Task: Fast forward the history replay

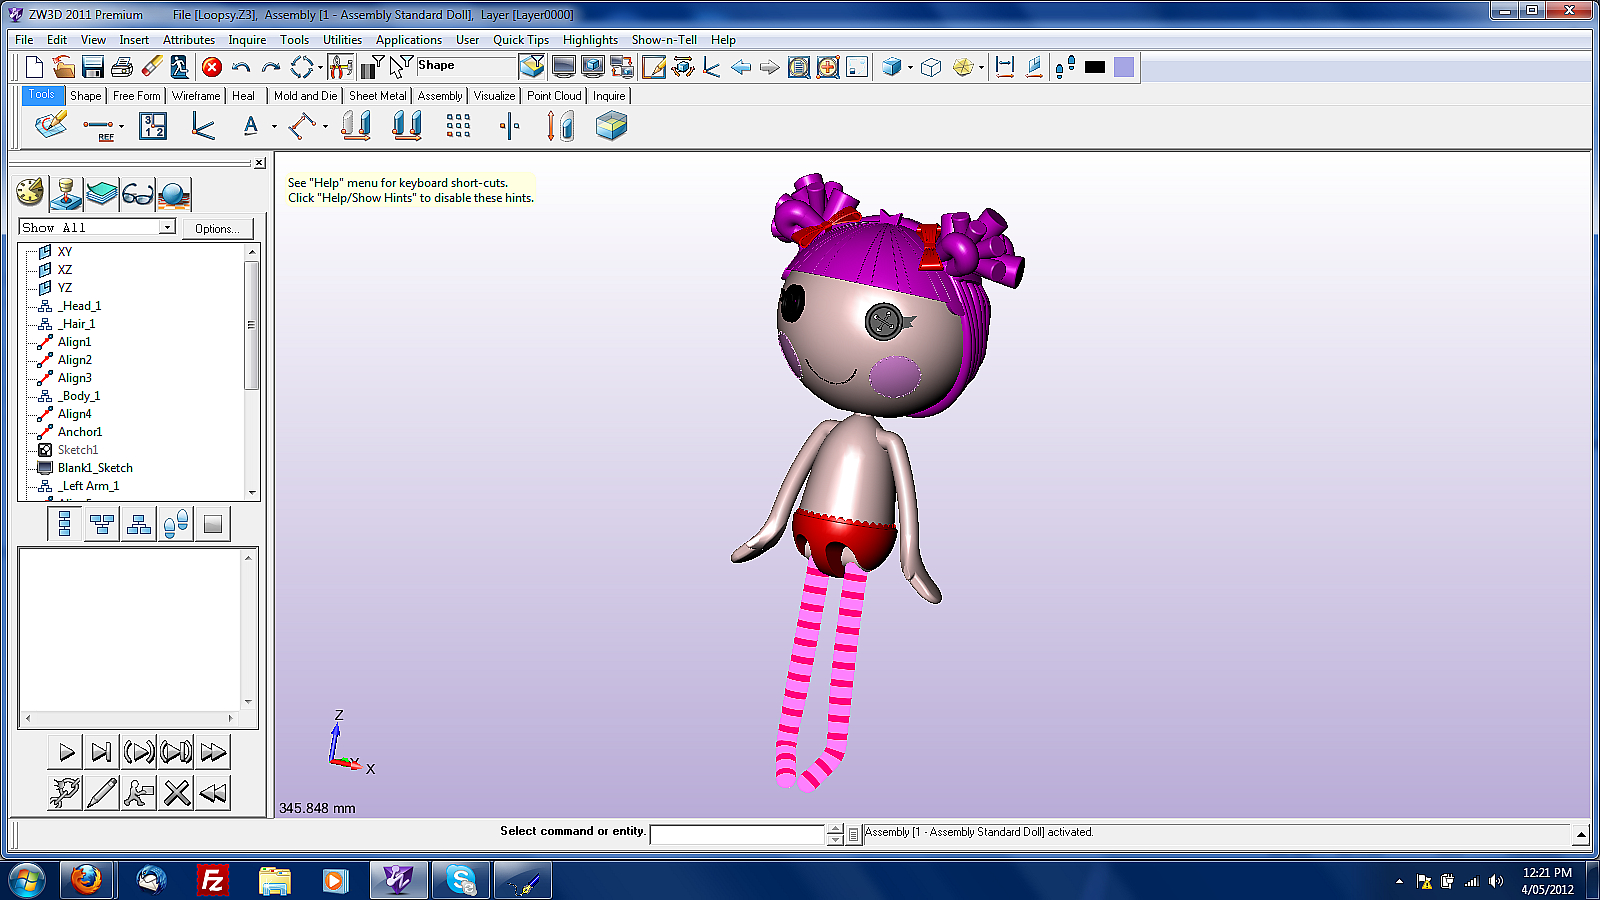Action: pos(213,752)
